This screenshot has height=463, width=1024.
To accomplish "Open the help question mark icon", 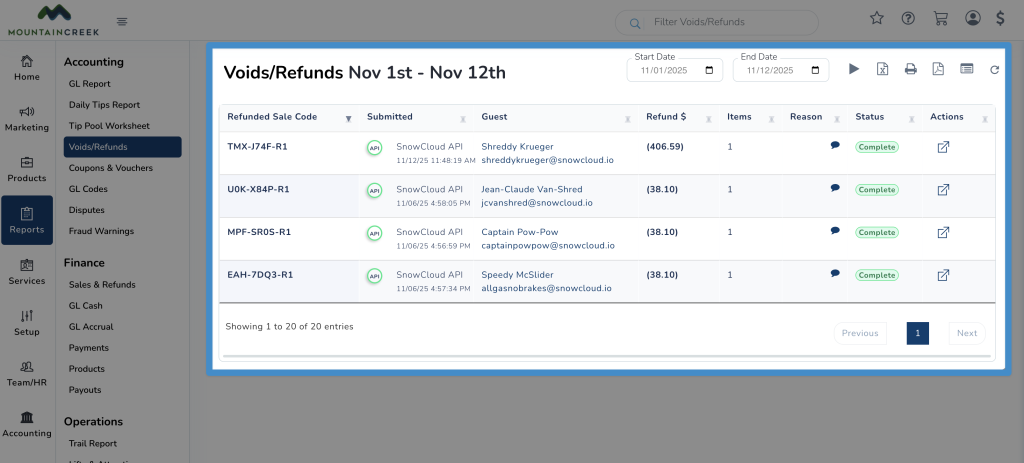I will (x=908, y=18).
